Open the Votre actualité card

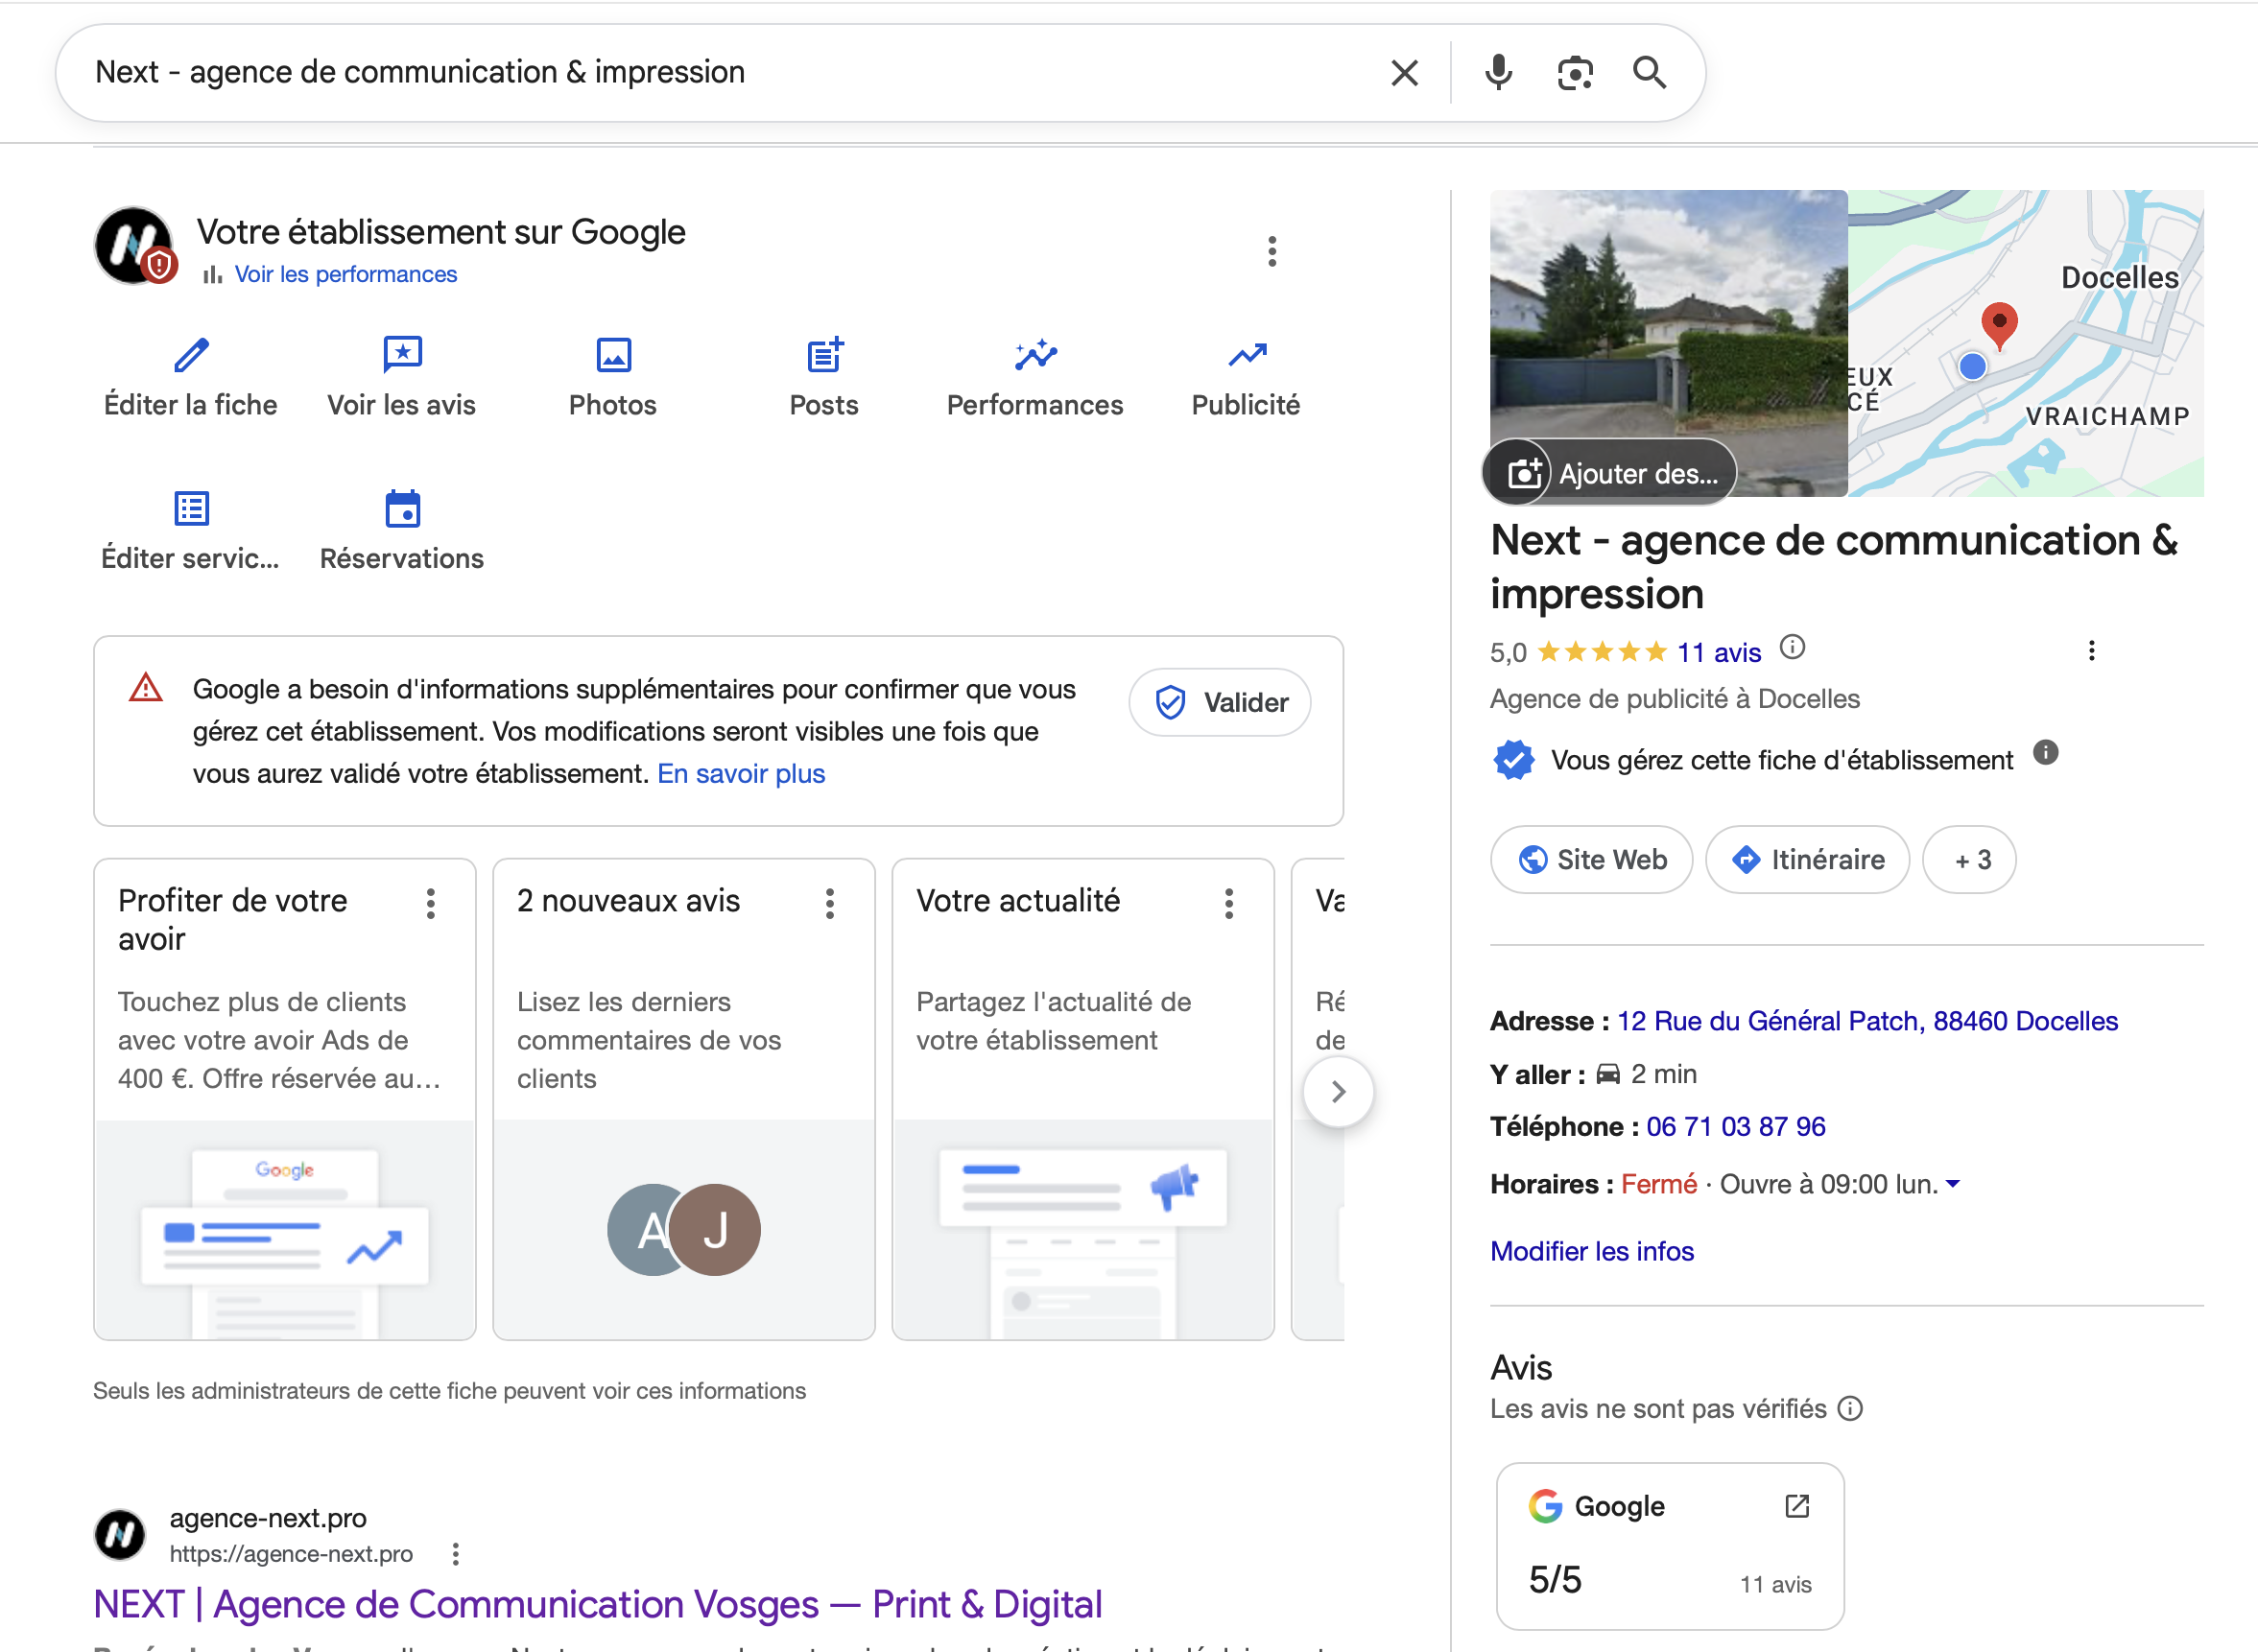pos(1083,1098)
